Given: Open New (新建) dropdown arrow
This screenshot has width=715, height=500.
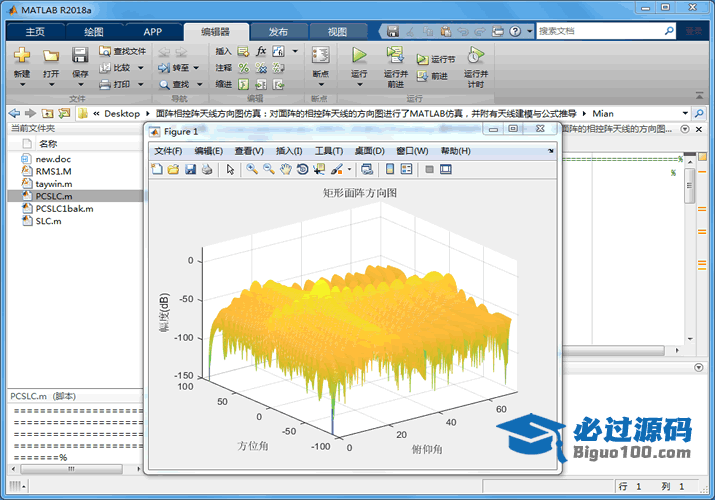Looking at the screenshot, I should click(21, 85).
